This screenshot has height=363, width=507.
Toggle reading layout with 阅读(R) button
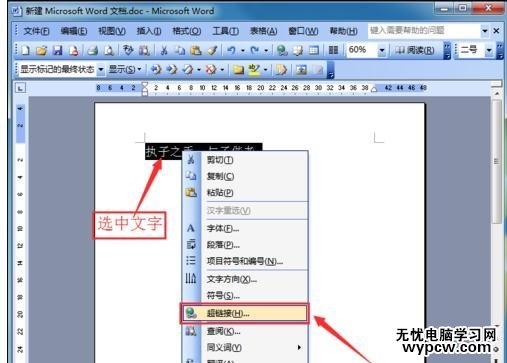tap(415, 50)
